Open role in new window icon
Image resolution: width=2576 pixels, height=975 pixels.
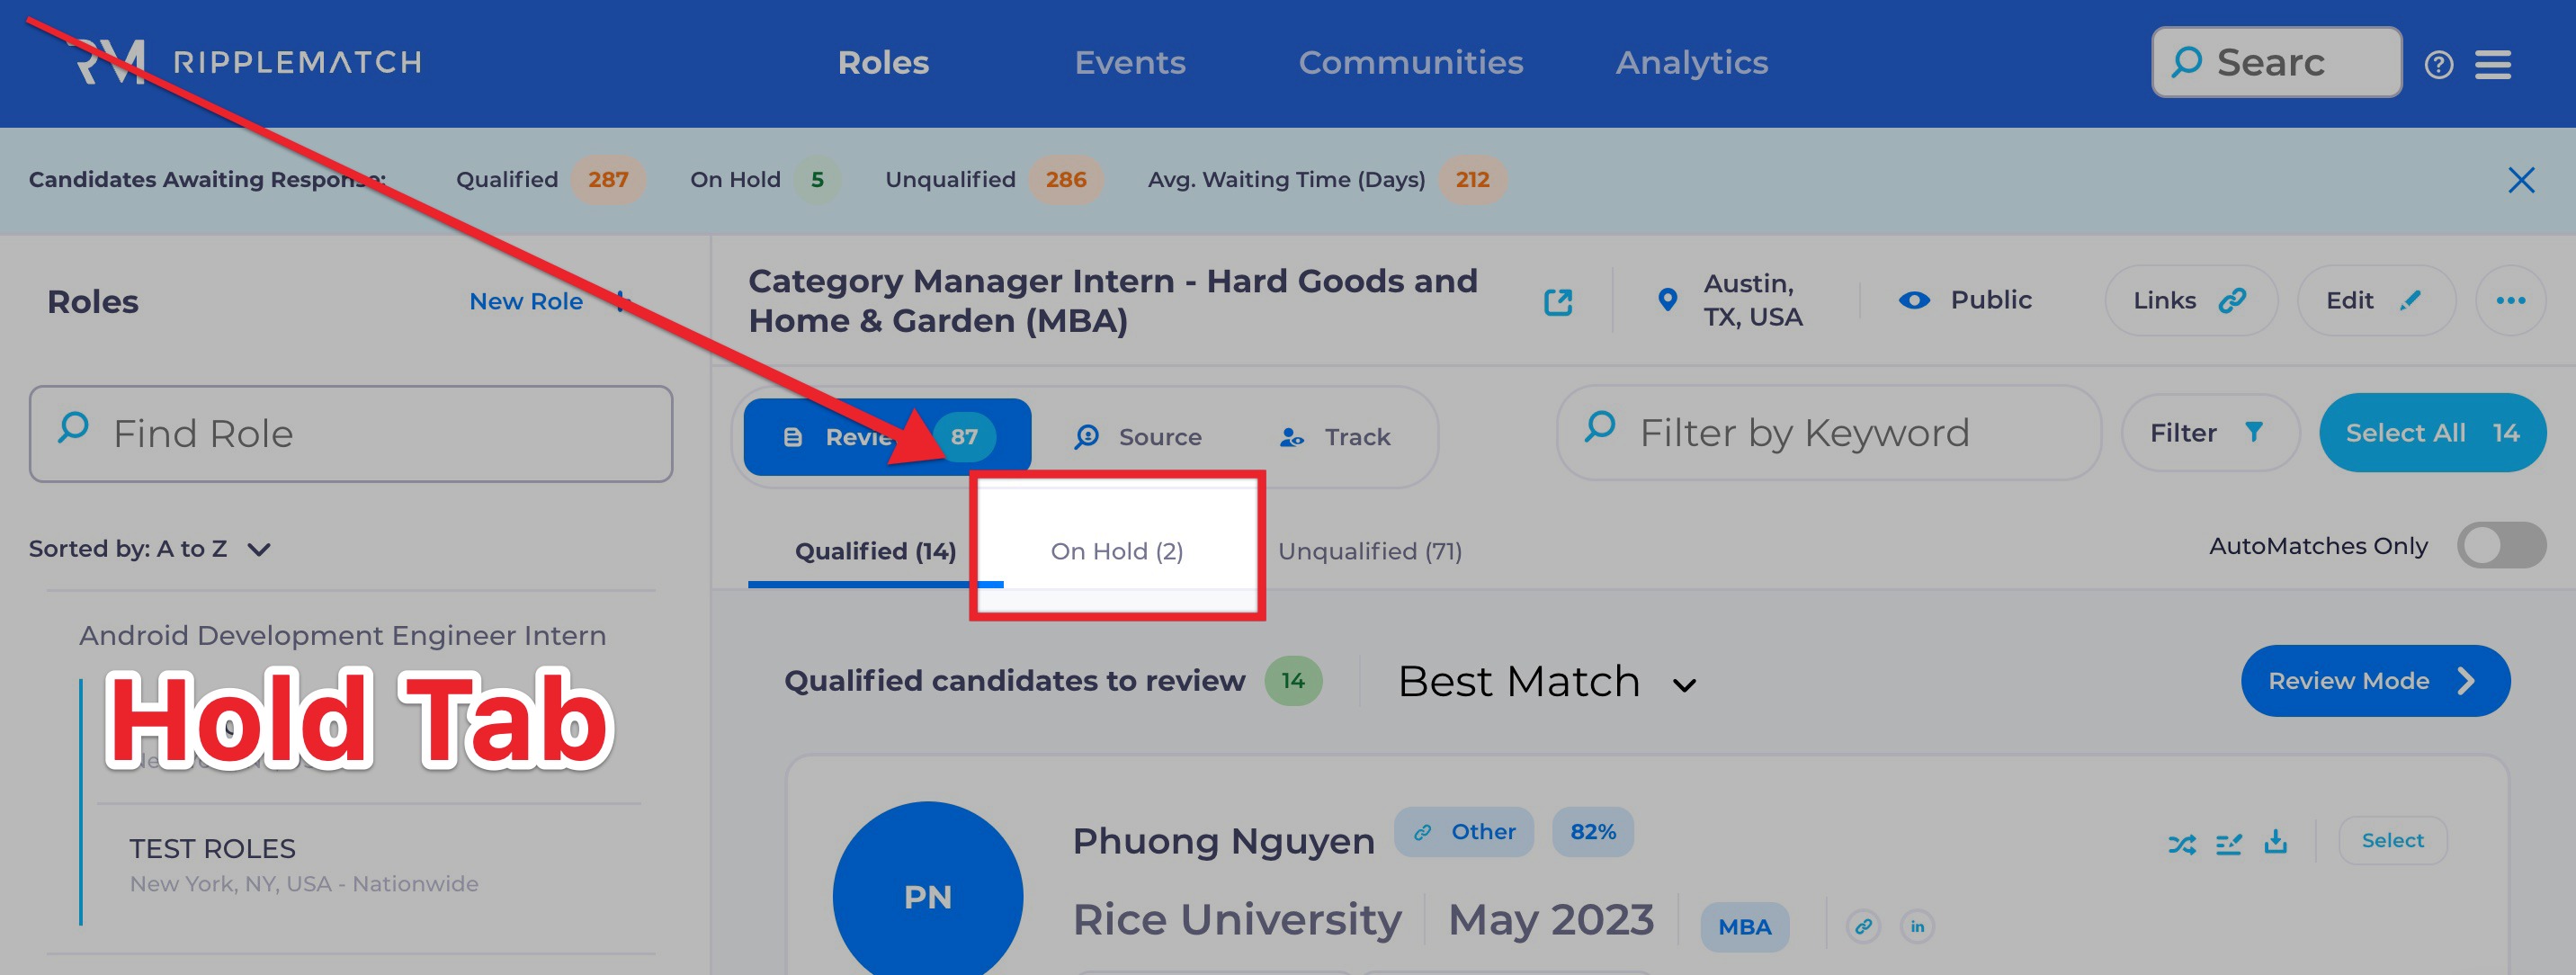pyautogui.click(x=1557, y=302)
